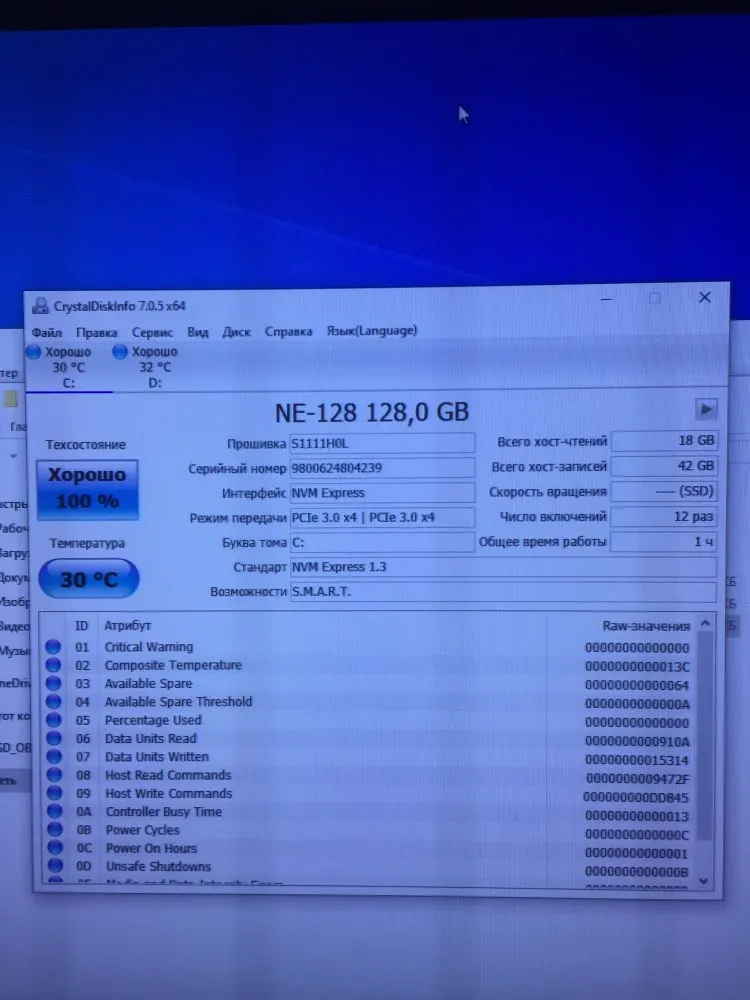Screen dimensions: 750x1000
Task: Click power on count value 12 раз
Action: tap(663, 517)
